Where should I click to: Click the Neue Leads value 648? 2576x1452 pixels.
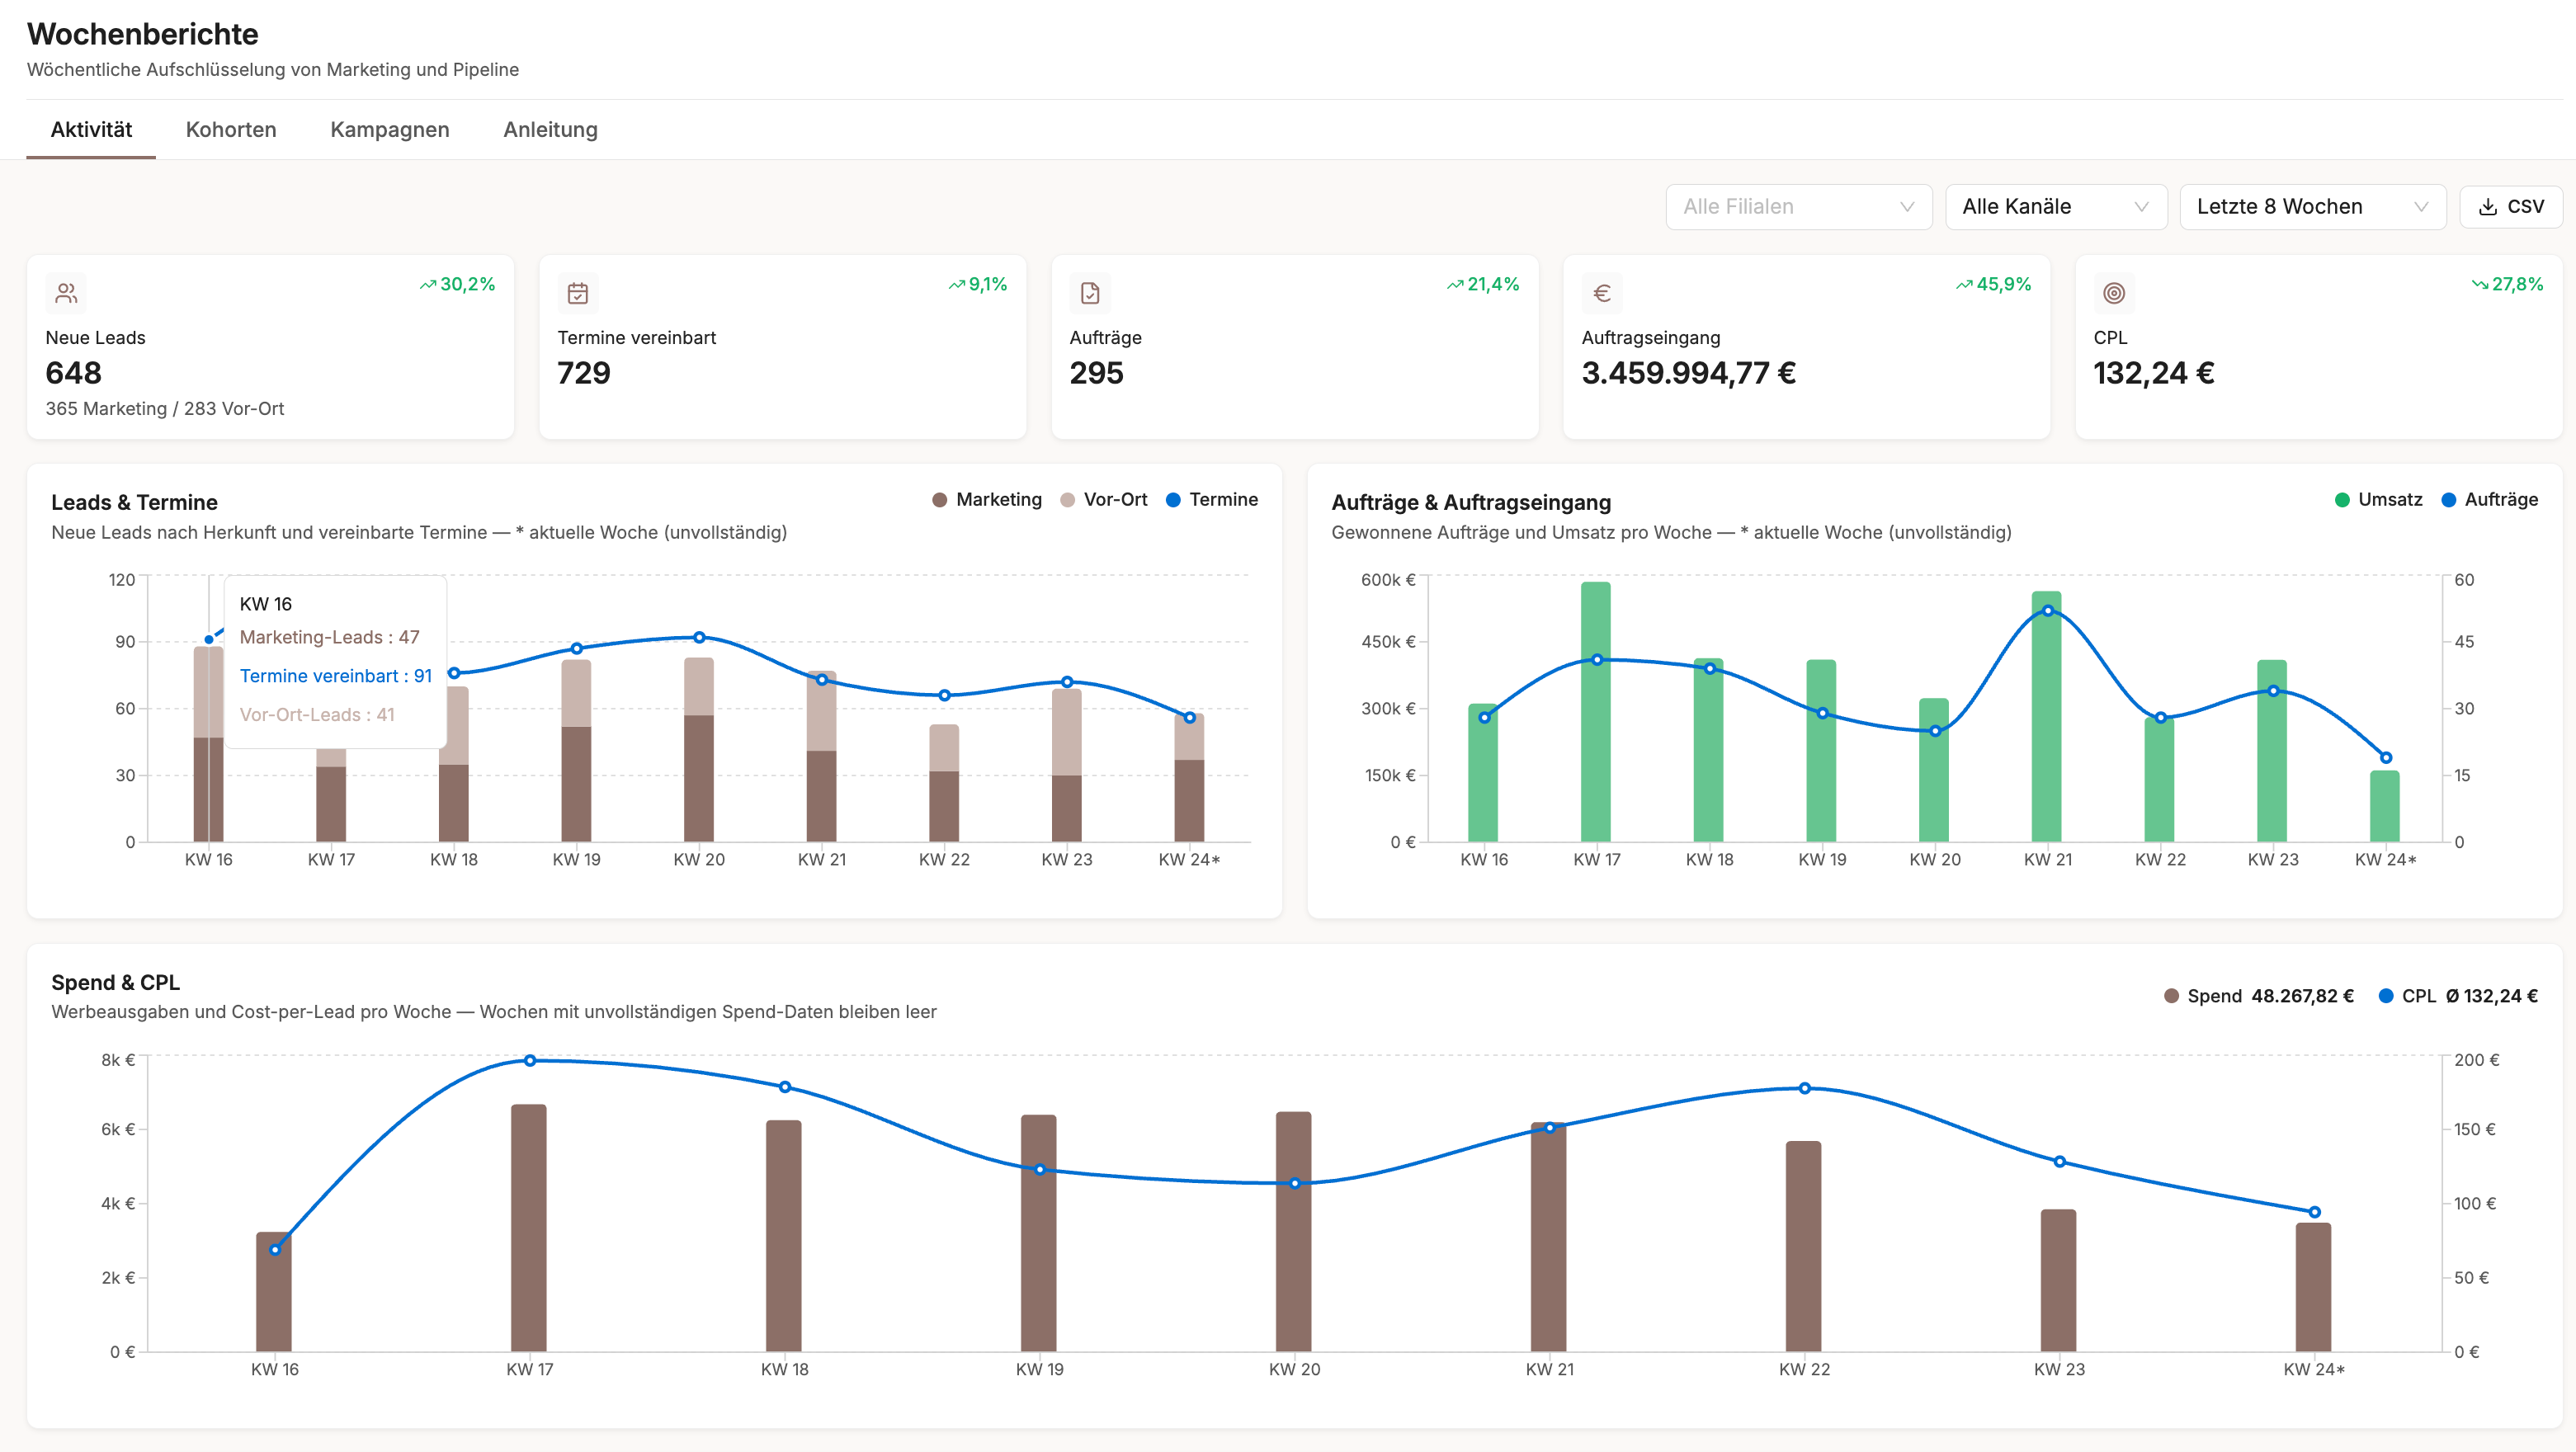[x=74, y=373]
